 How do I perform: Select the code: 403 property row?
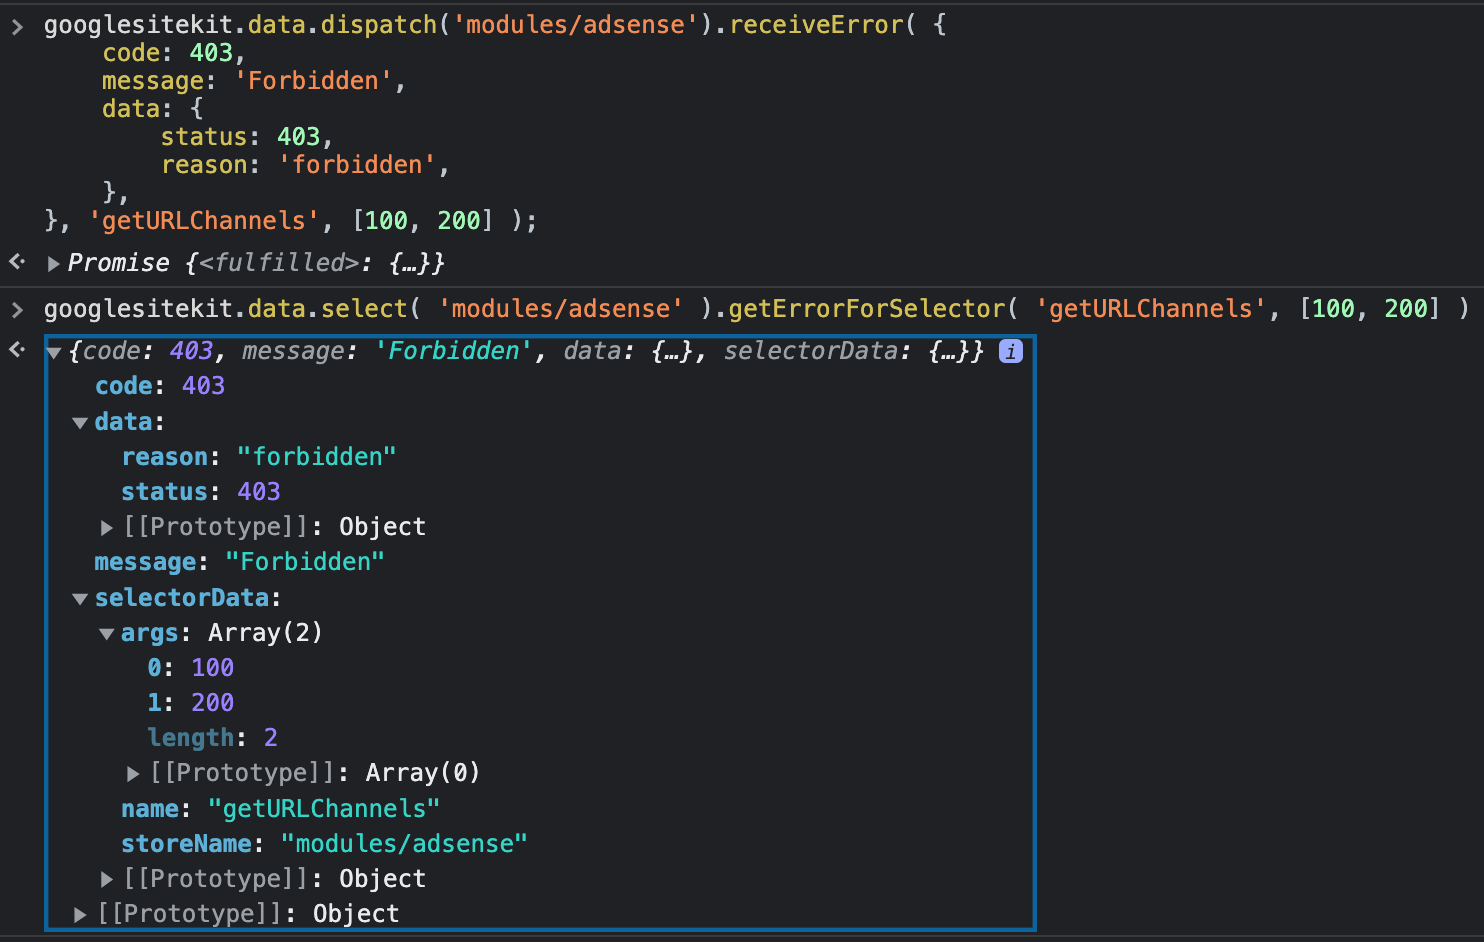tap(160, 386)
